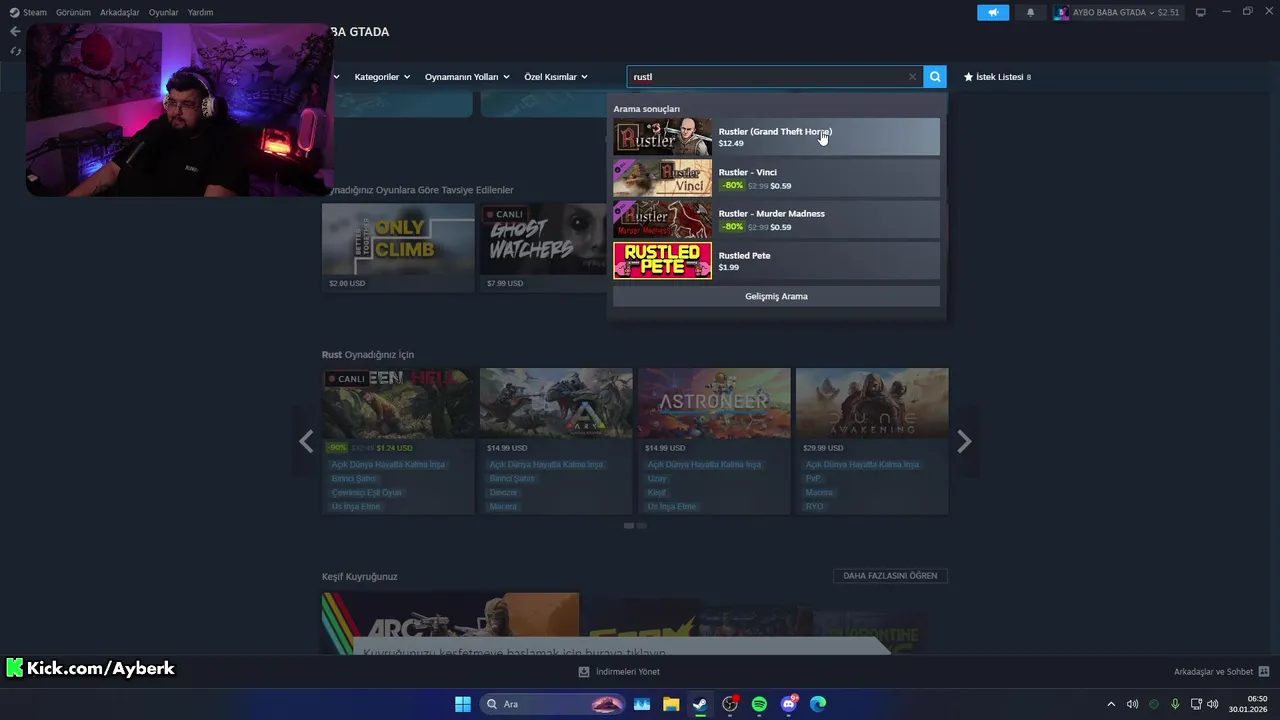Select Rustler (Grand Theft Horse) search result

(776, 137)
